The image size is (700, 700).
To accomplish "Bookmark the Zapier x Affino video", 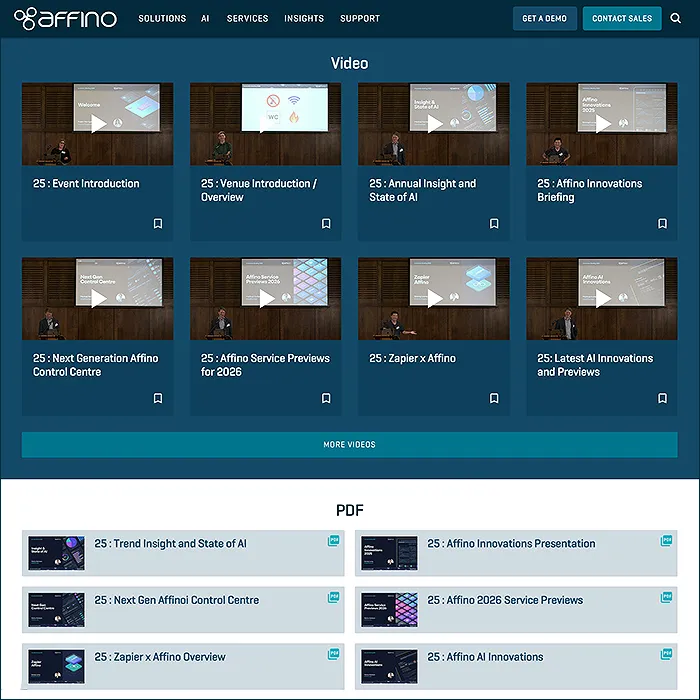I will point(494,398).
